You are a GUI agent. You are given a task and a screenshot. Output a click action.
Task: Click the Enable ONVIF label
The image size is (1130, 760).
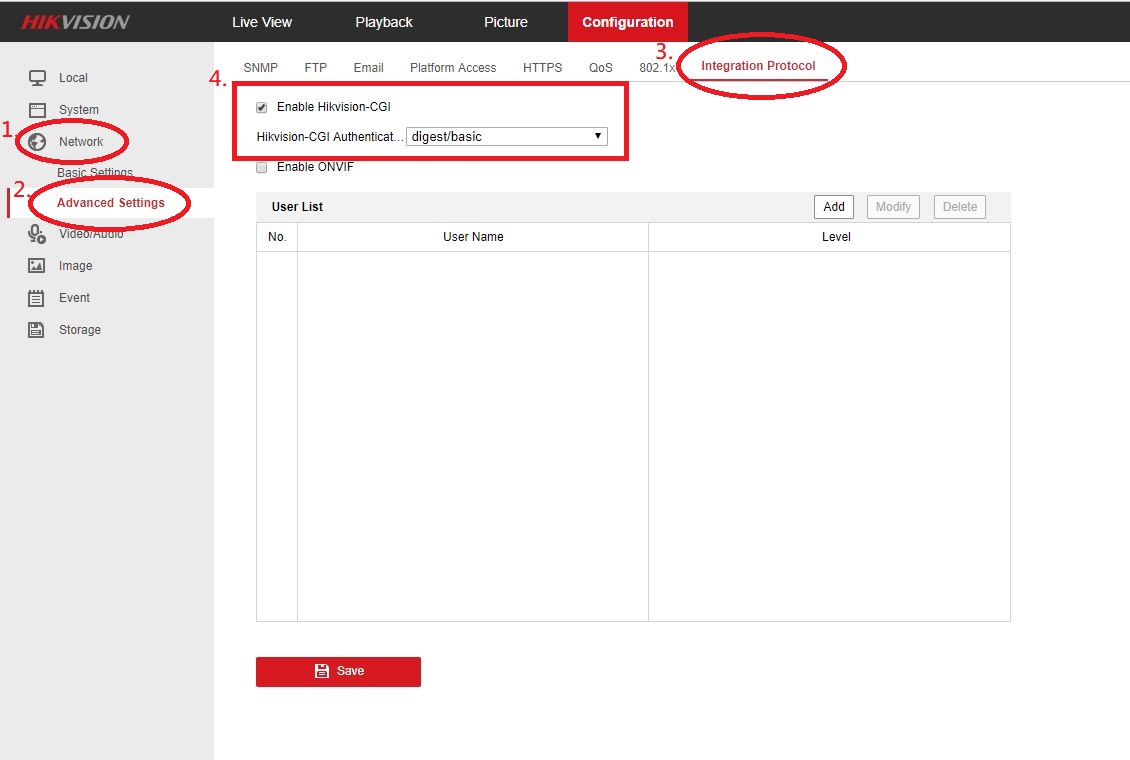[x=315, y=167]
